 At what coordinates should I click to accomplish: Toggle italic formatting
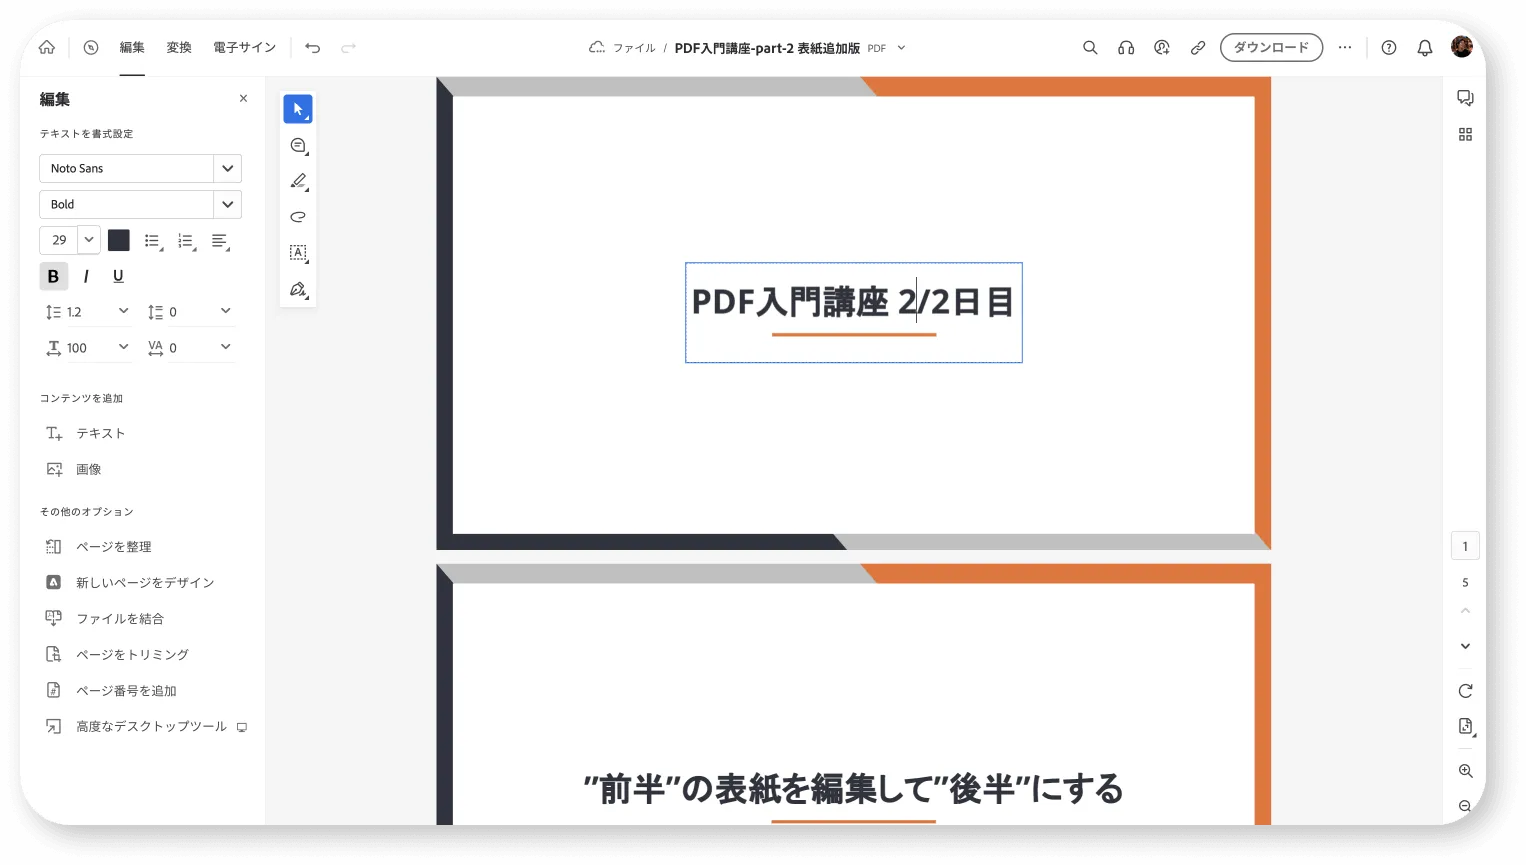point(86,276)
